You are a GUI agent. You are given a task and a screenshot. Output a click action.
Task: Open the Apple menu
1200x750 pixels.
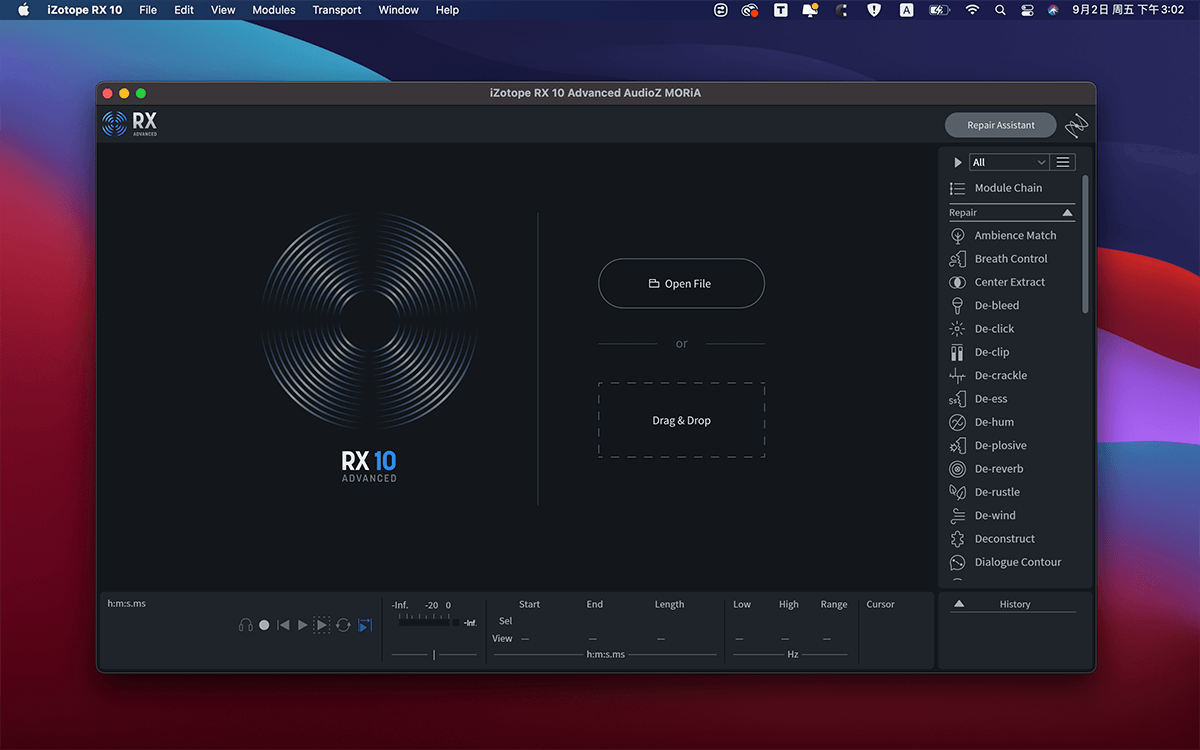coord(24,10)
